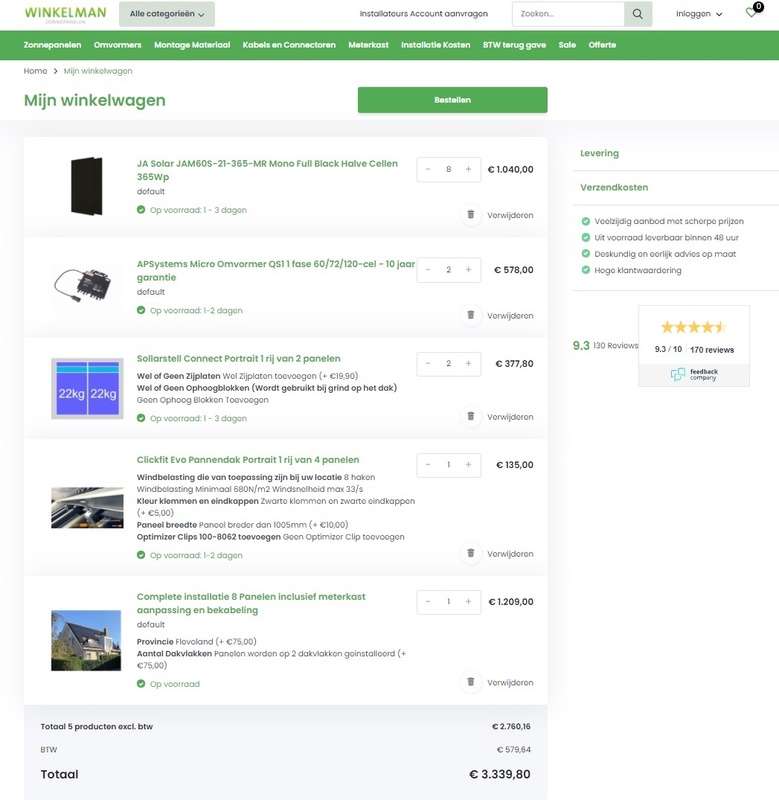Open the Omvormers menu
Viewport: 779px width, 800px height.
[x=117, y=45]
